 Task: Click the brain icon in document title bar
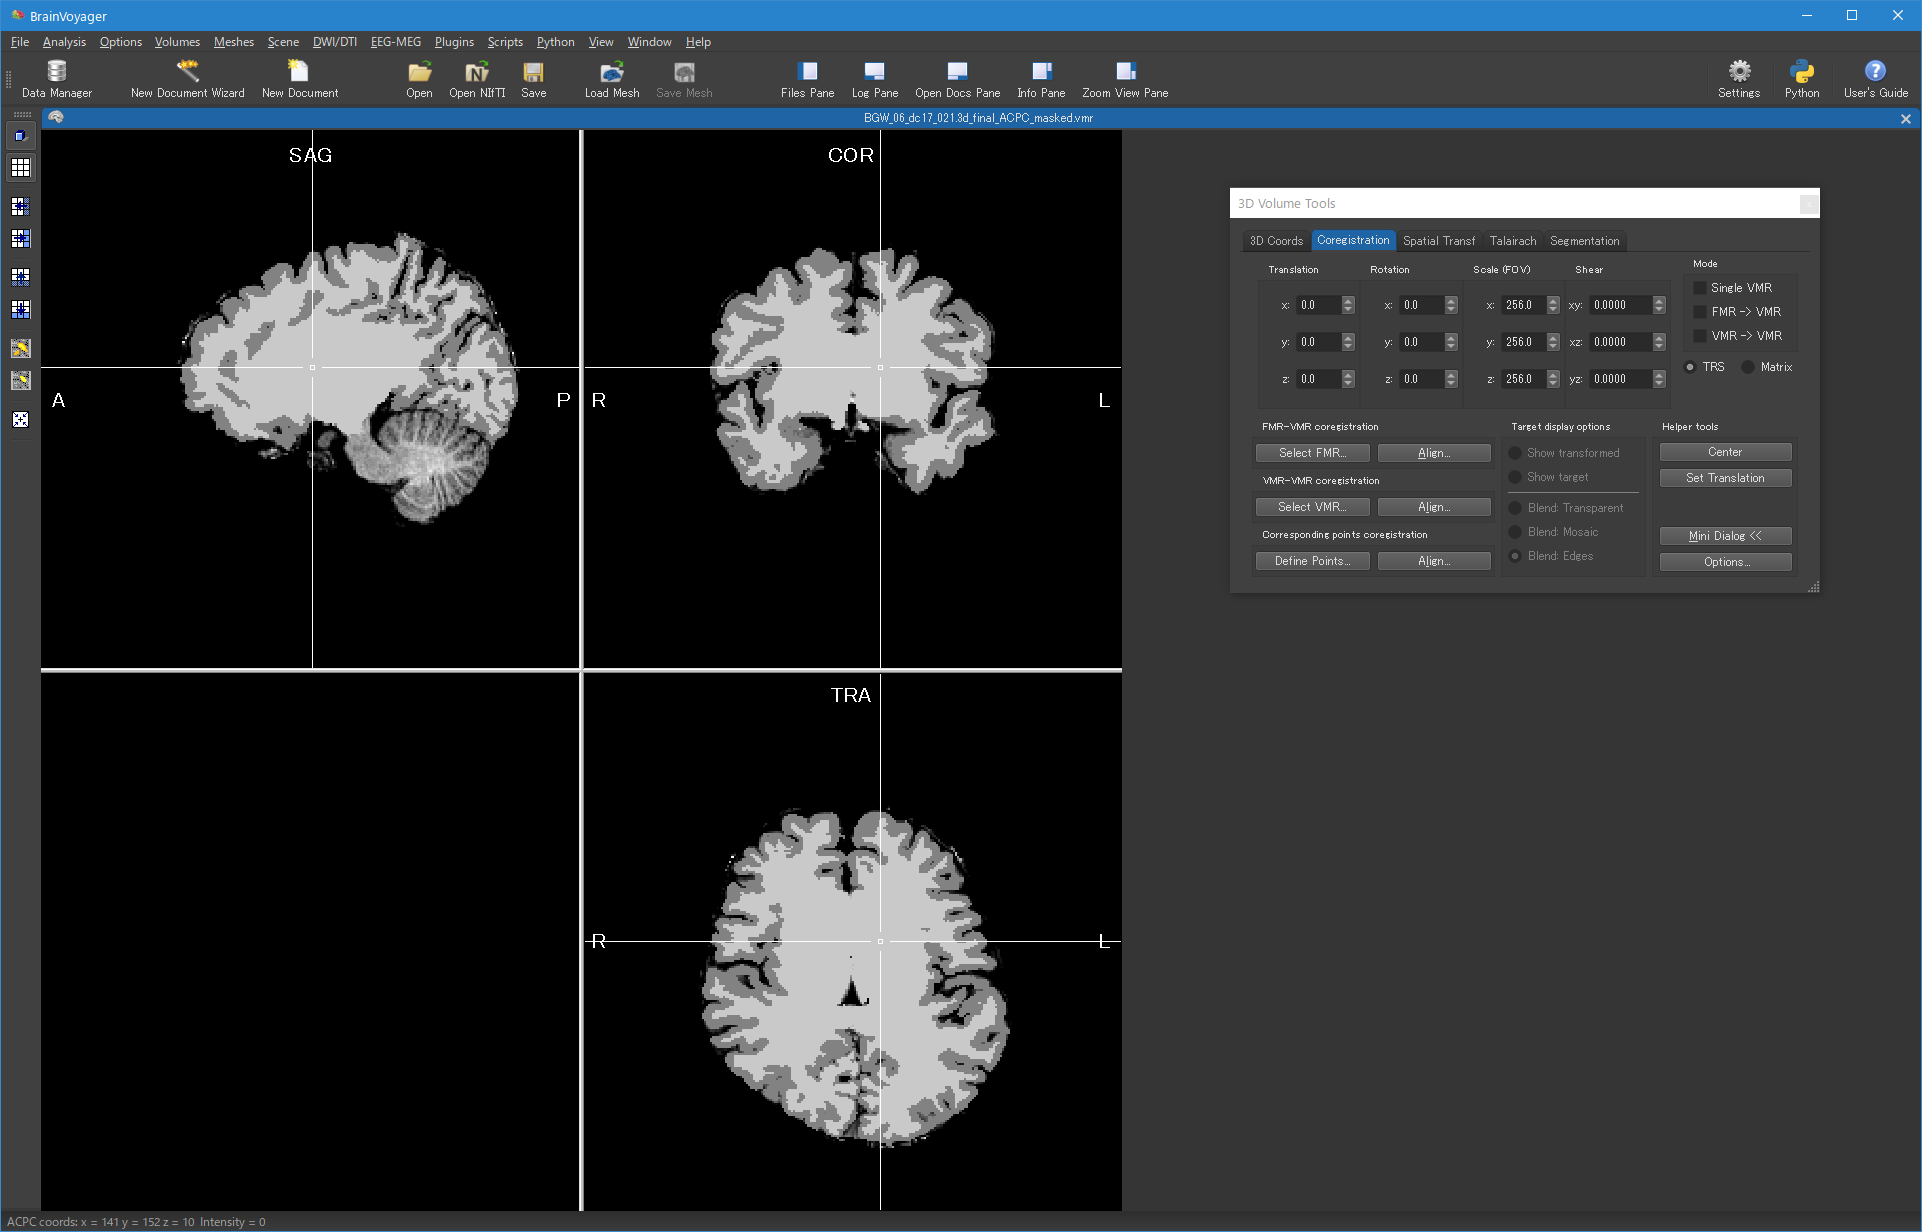pyautogui.click(x=56, y=118)
